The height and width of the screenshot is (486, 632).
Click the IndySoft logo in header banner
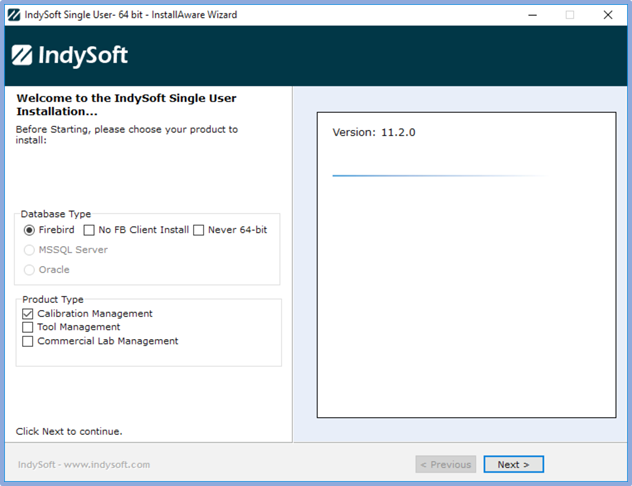coord(70,55)
